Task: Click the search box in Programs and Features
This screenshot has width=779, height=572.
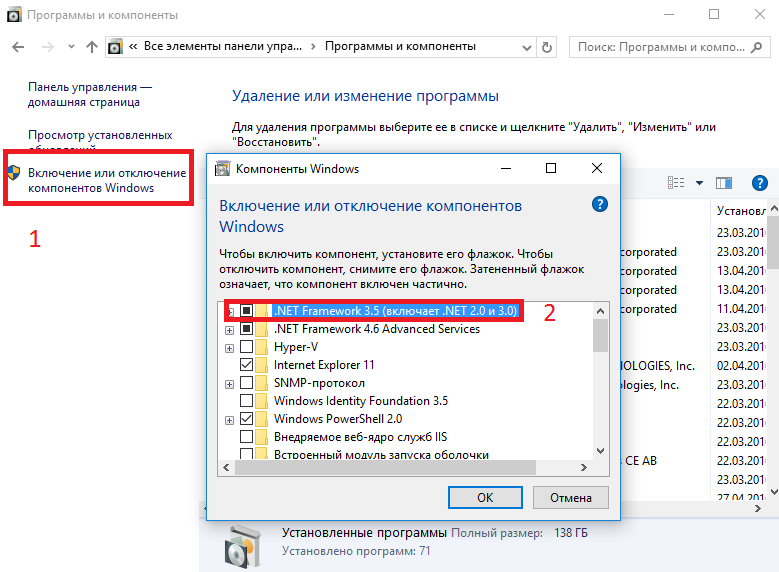Action: pyautogui.click(x=669, y=47)
